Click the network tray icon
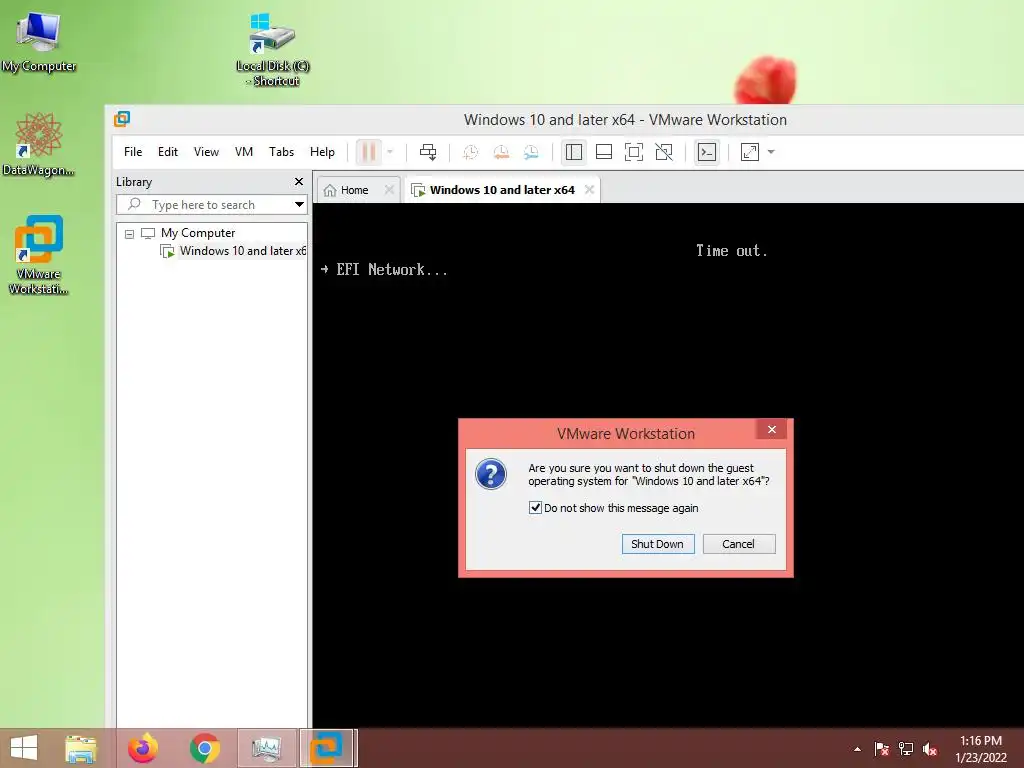 906,749
